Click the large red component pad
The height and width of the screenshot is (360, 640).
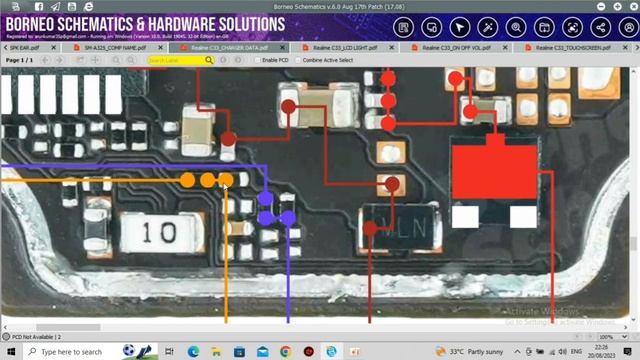[494, 171]
